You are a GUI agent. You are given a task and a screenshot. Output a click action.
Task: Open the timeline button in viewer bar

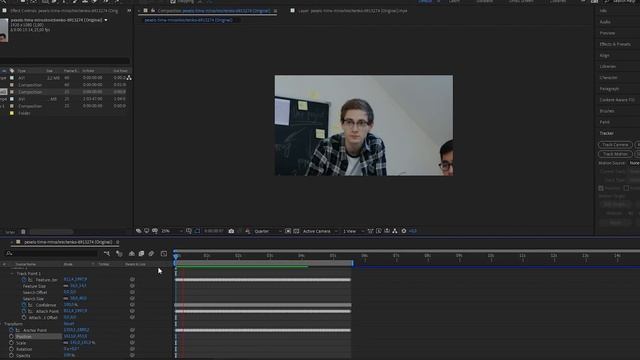[387, 231]
